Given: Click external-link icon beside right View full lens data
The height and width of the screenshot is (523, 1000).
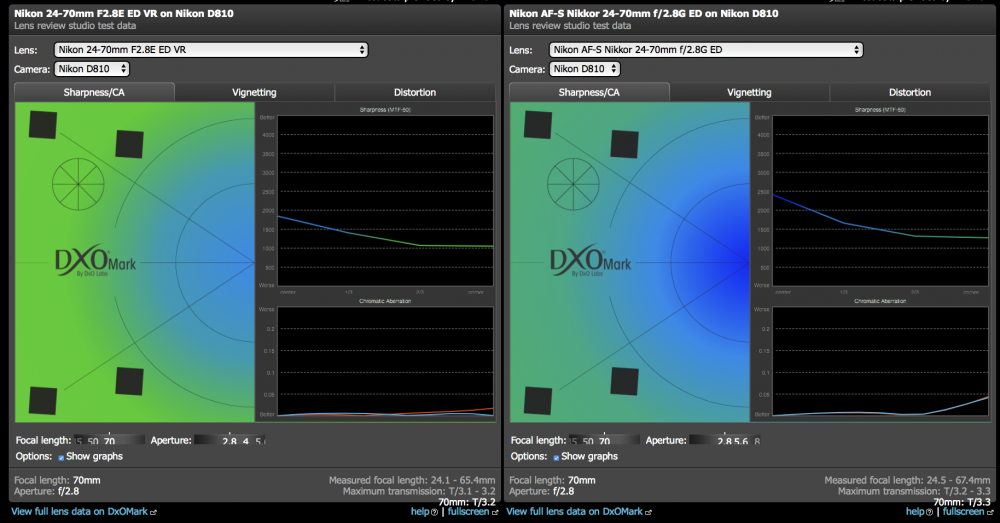Looking at the screenshot, I should (648, 512).
